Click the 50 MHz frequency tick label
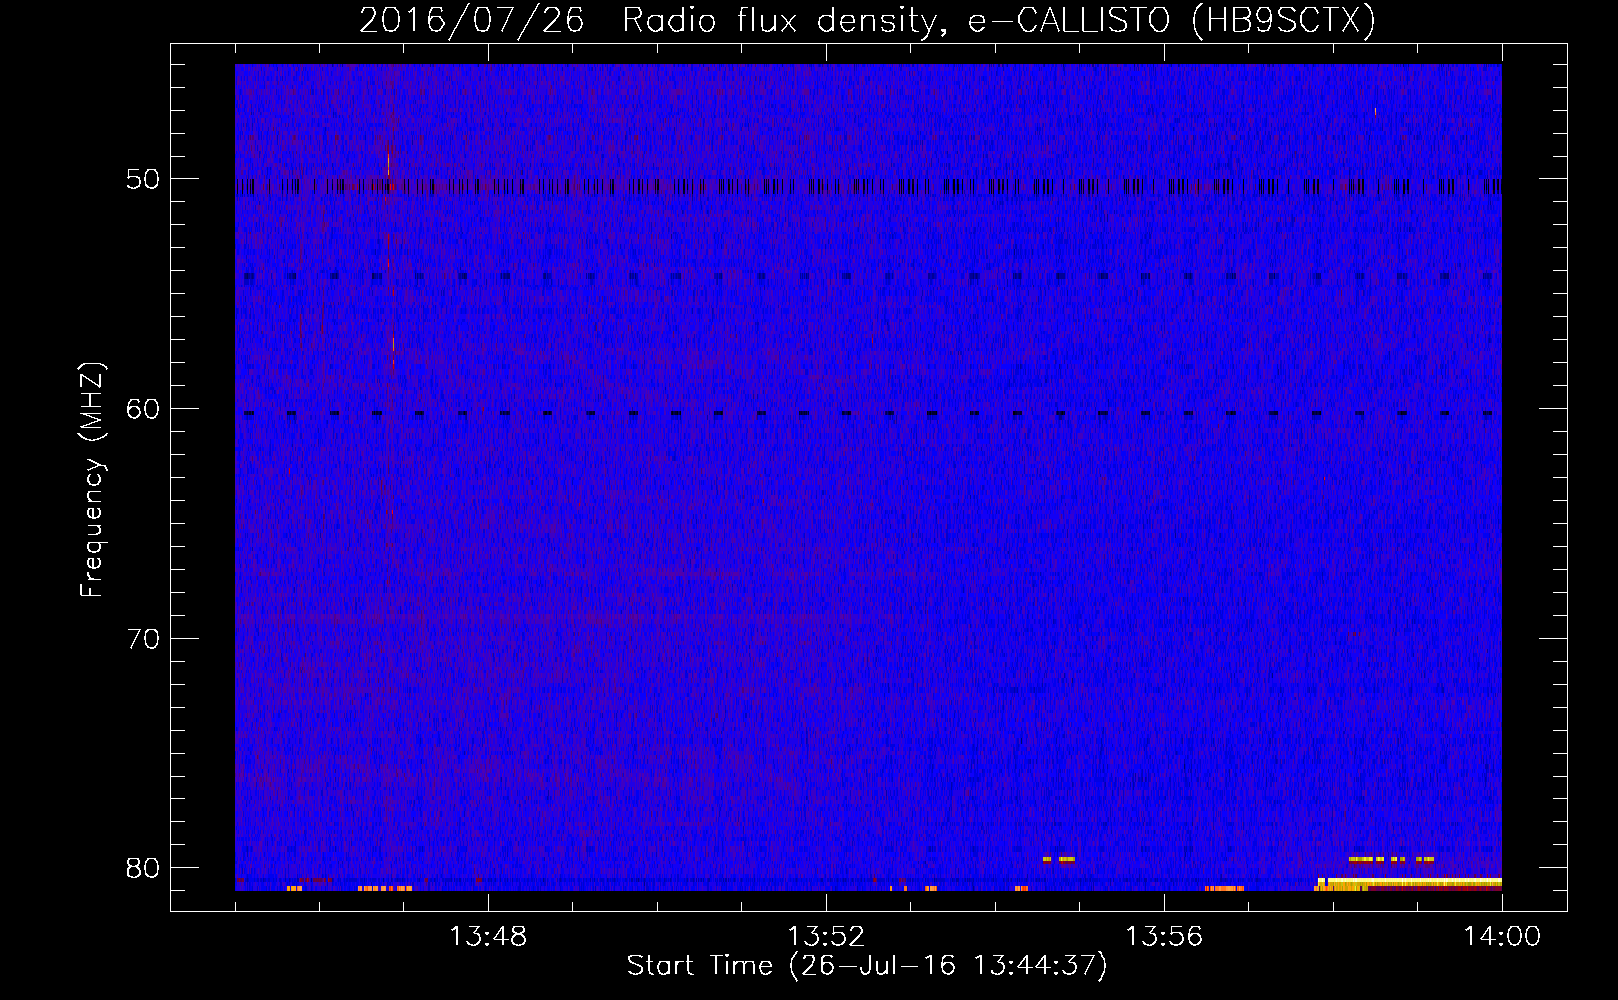 [143, 179]
